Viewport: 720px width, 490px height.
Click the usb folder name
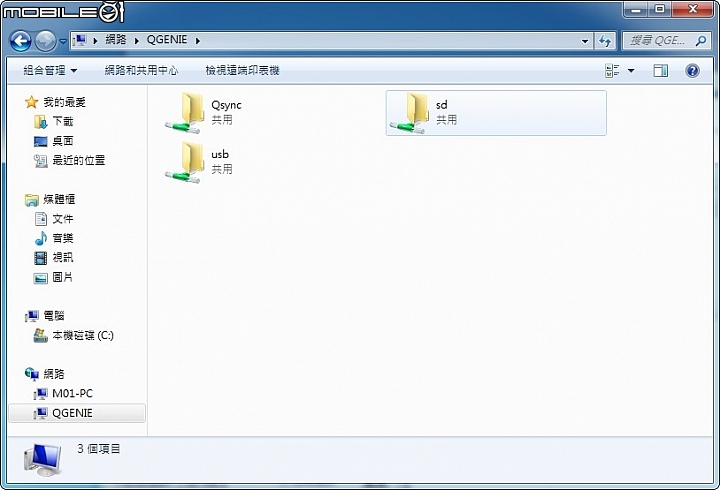220,154
